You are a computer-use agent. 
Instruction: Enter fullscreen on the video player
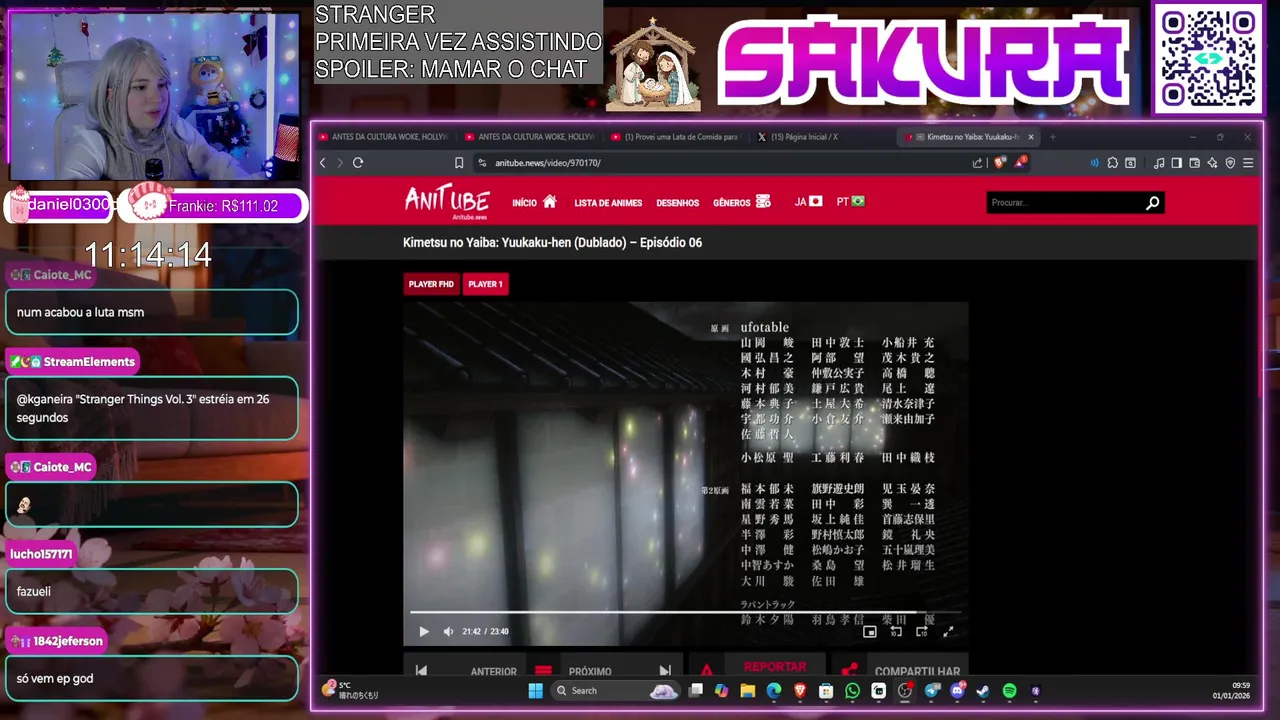(x=948, y=631)
